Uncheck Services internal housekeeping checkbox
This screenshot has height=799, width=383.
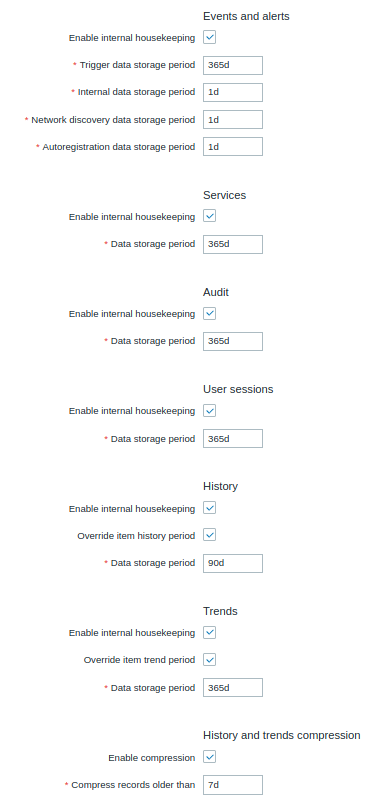coord(209,216)
